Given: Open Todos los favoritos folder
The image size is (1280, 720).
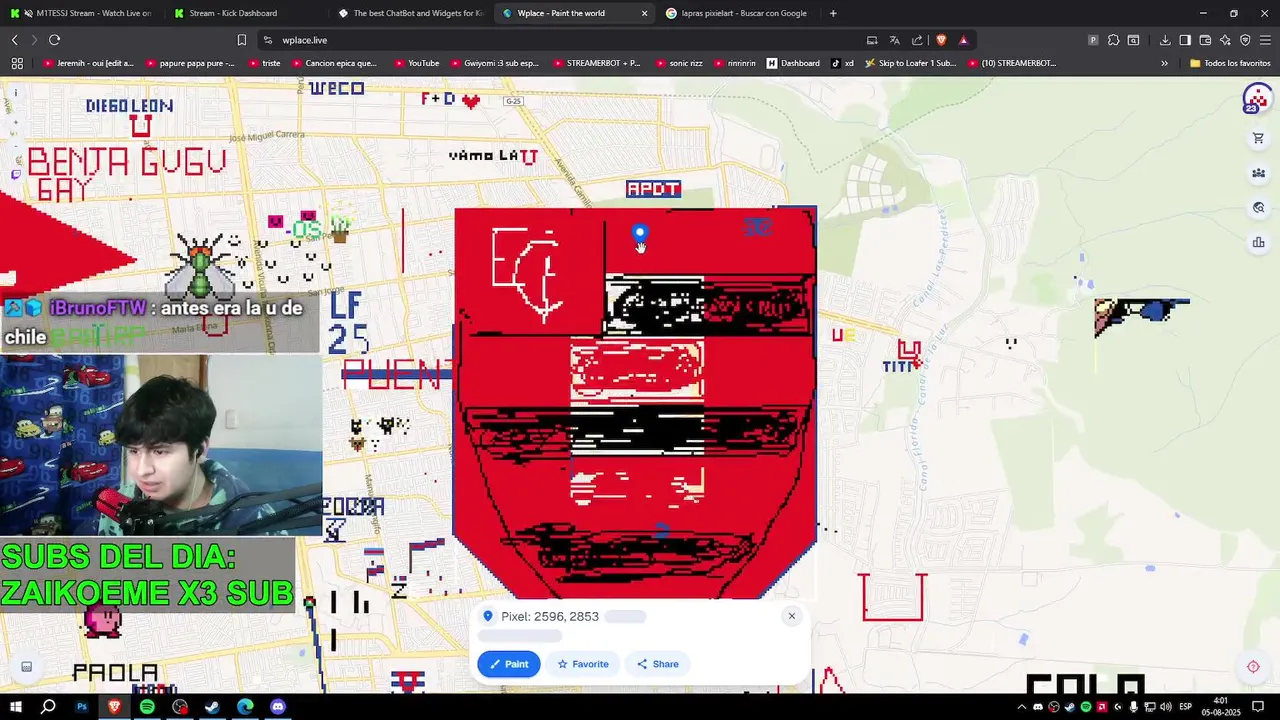Looking at the screenshot, I should point(1230,63).
